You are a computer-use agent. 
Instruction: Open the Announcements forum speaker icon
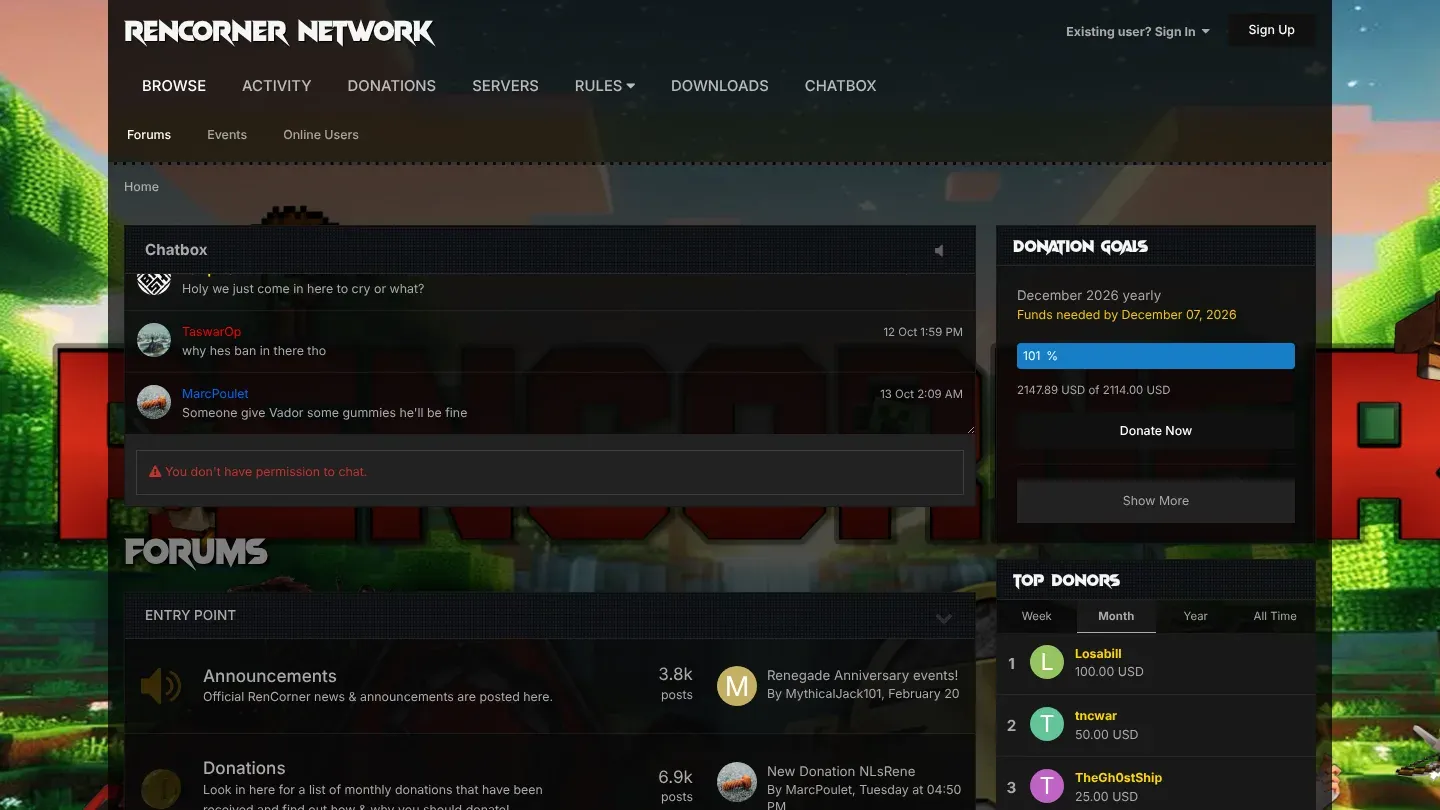pyautogui.click(x=161, y=686)
